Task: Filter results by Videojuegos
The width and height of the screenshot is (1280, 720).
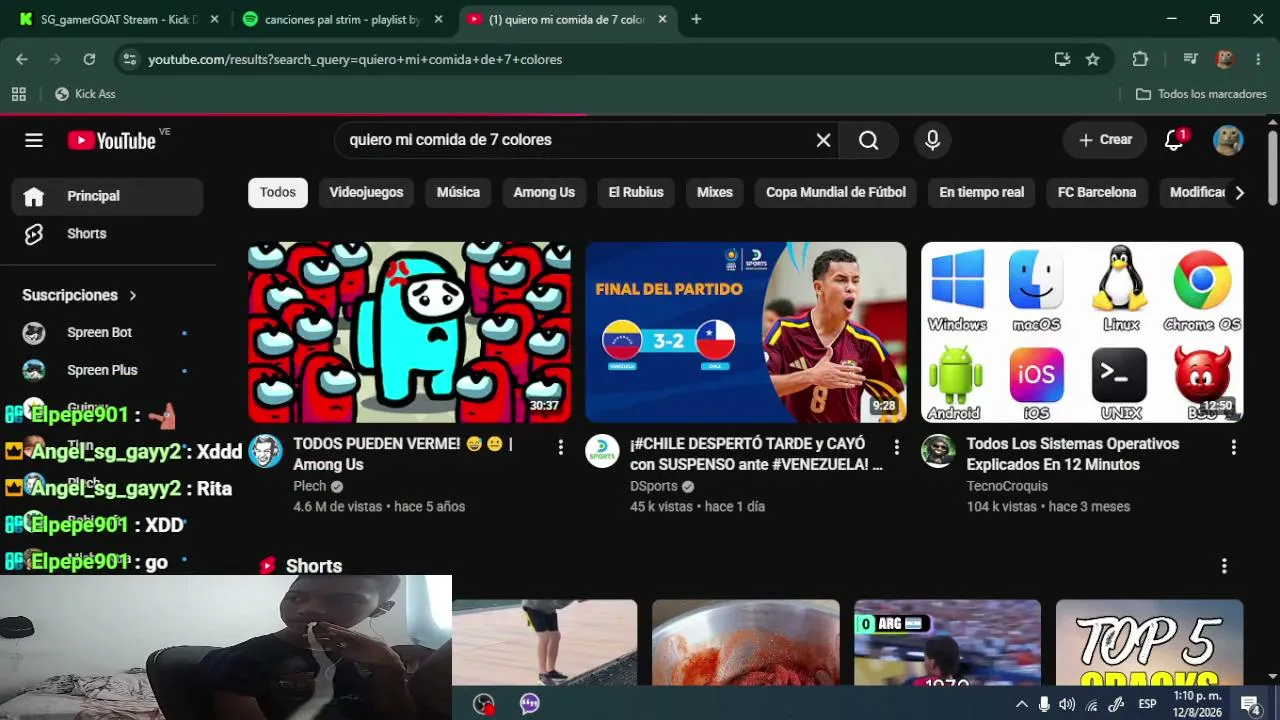Action: [x=366, y=193]
